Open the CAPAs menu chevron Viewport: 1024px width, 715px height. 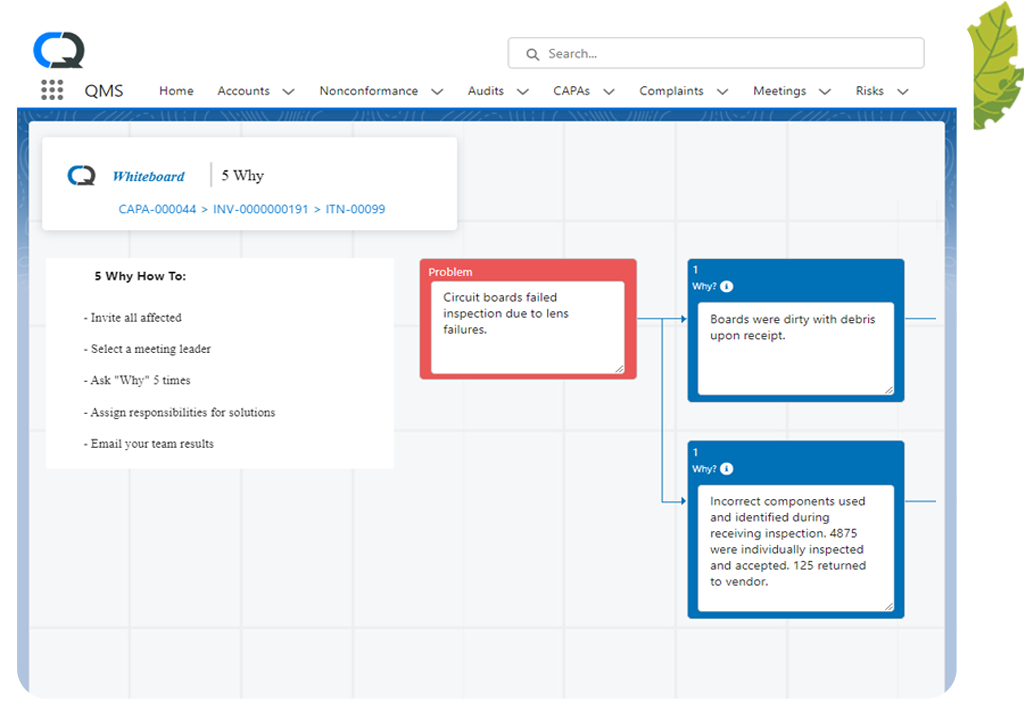608,92
